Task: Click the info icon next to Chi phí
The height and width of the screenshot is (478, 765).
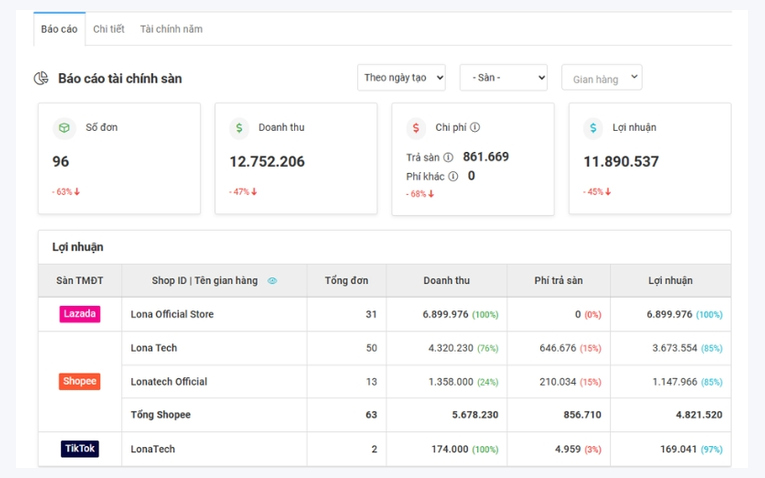Action: coord(475,127)
